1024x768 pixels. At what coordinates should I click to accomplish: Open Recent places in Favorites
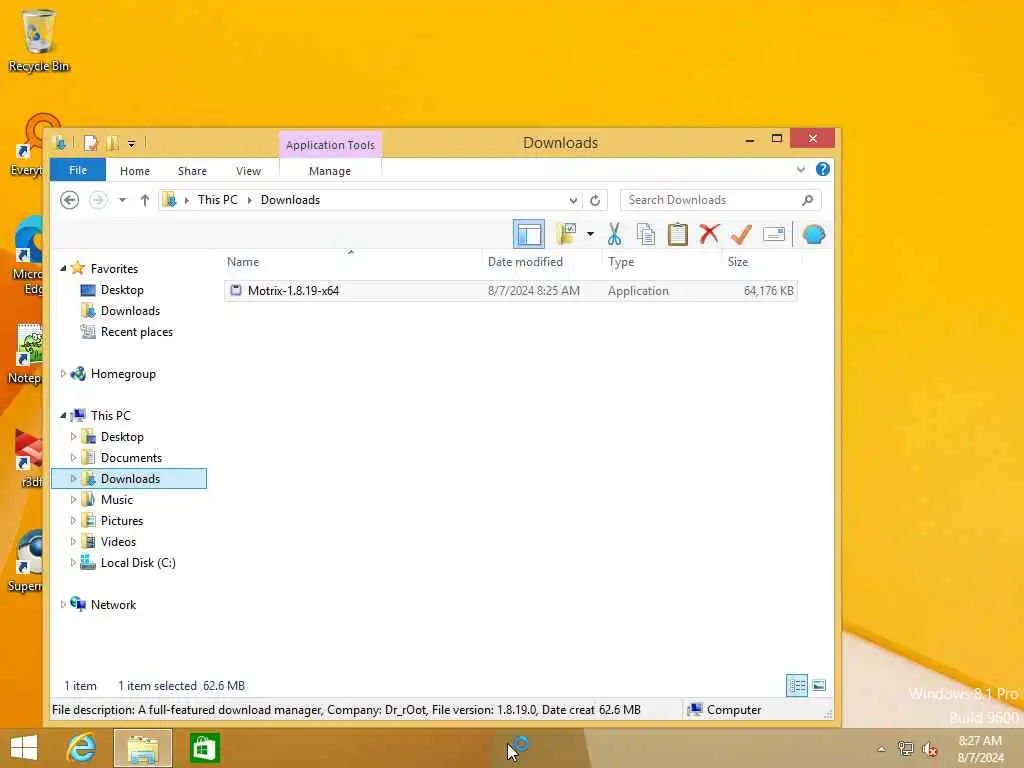[136, 332]
